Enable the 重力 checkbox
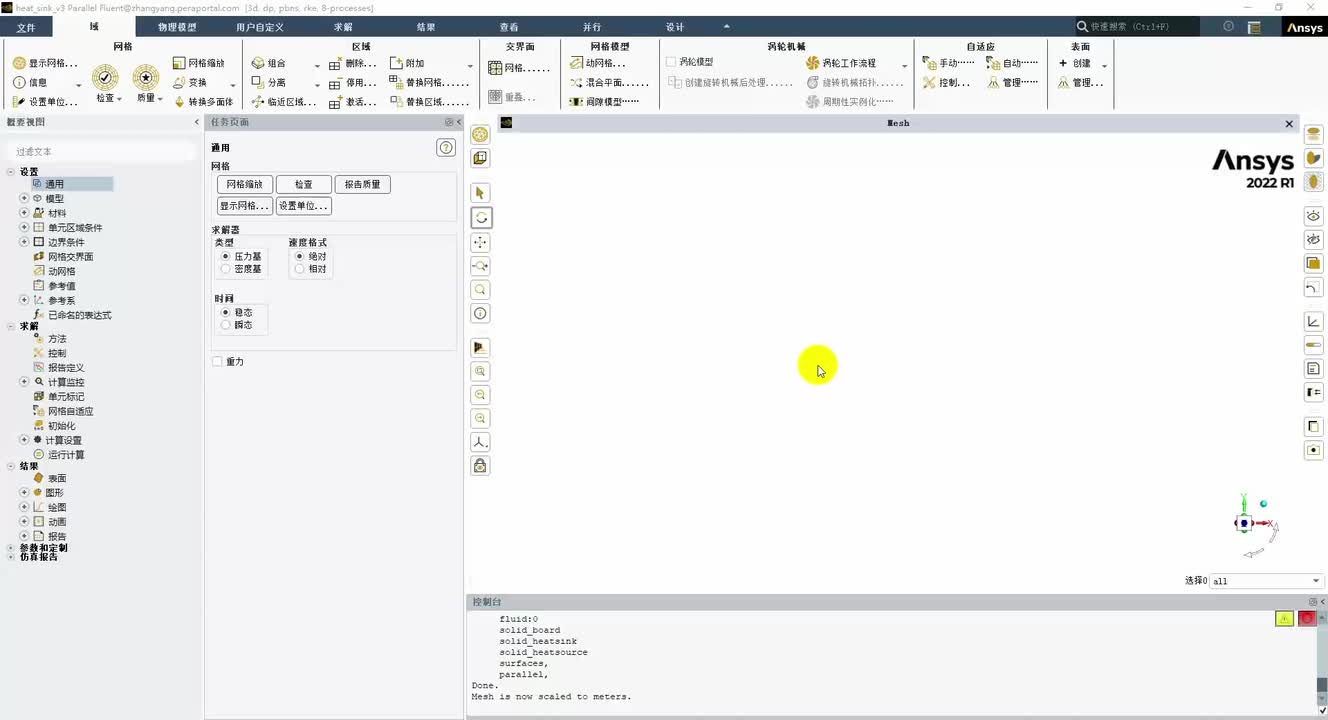 pyautogui.click(x=217, y=362)
